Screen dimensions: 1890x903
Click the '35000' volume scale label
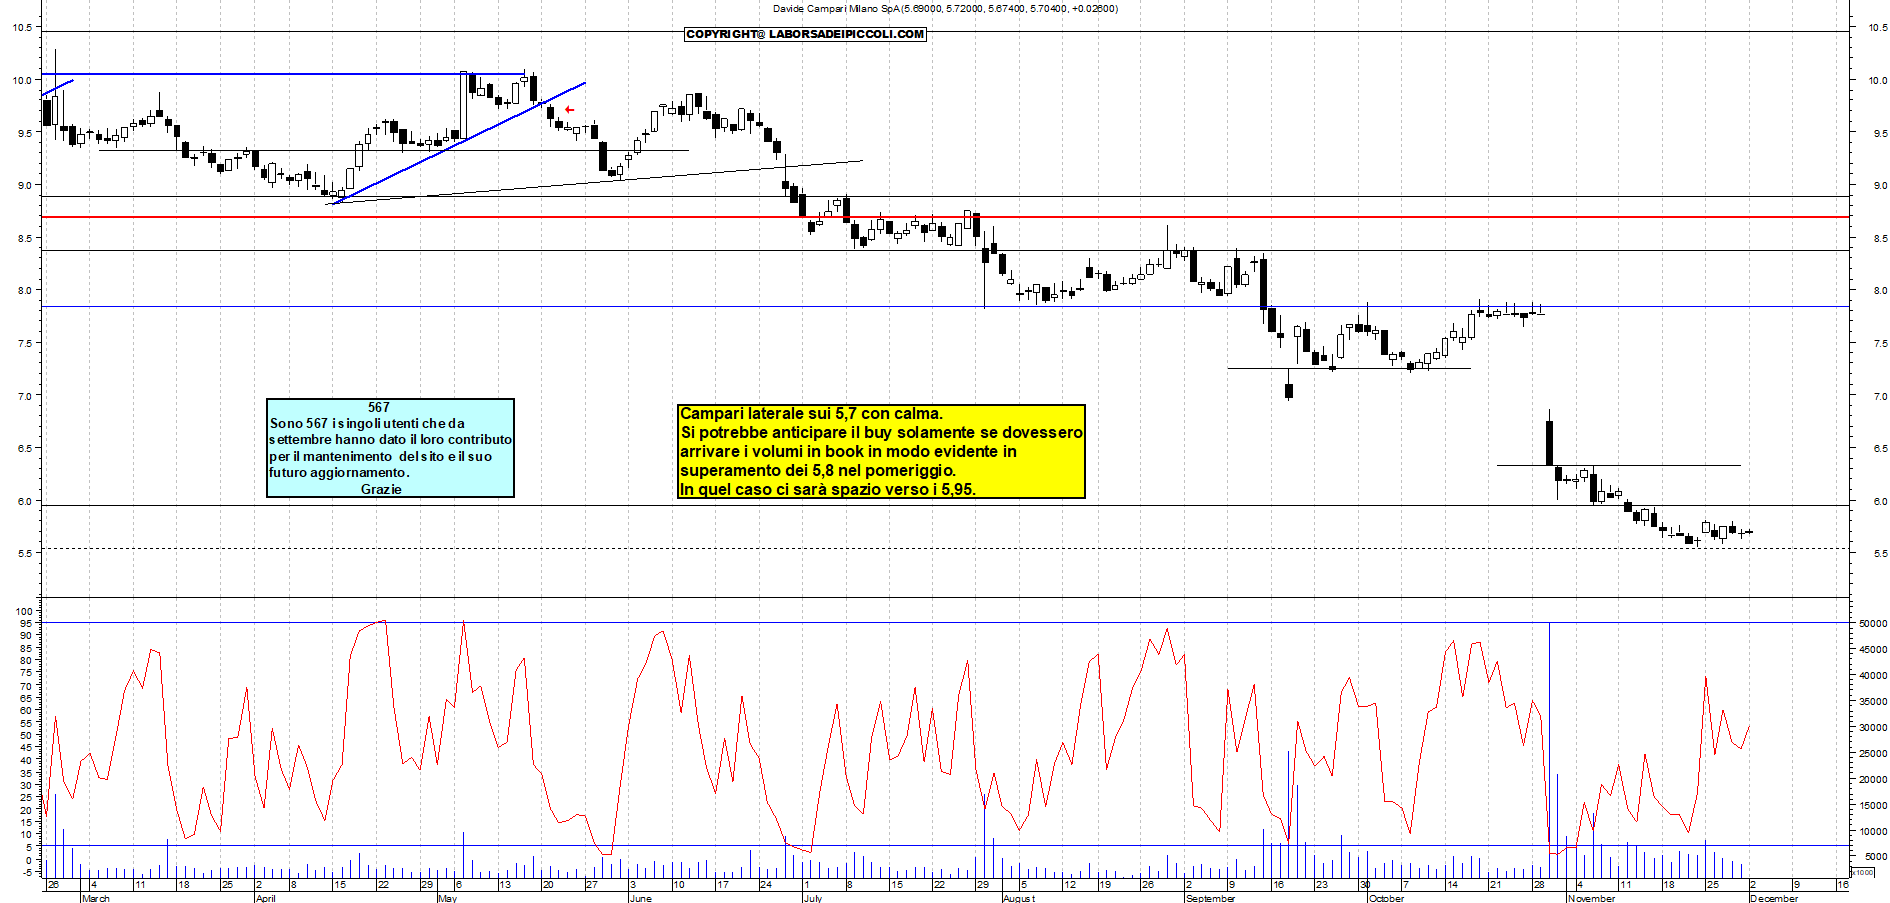[1873, 701]
